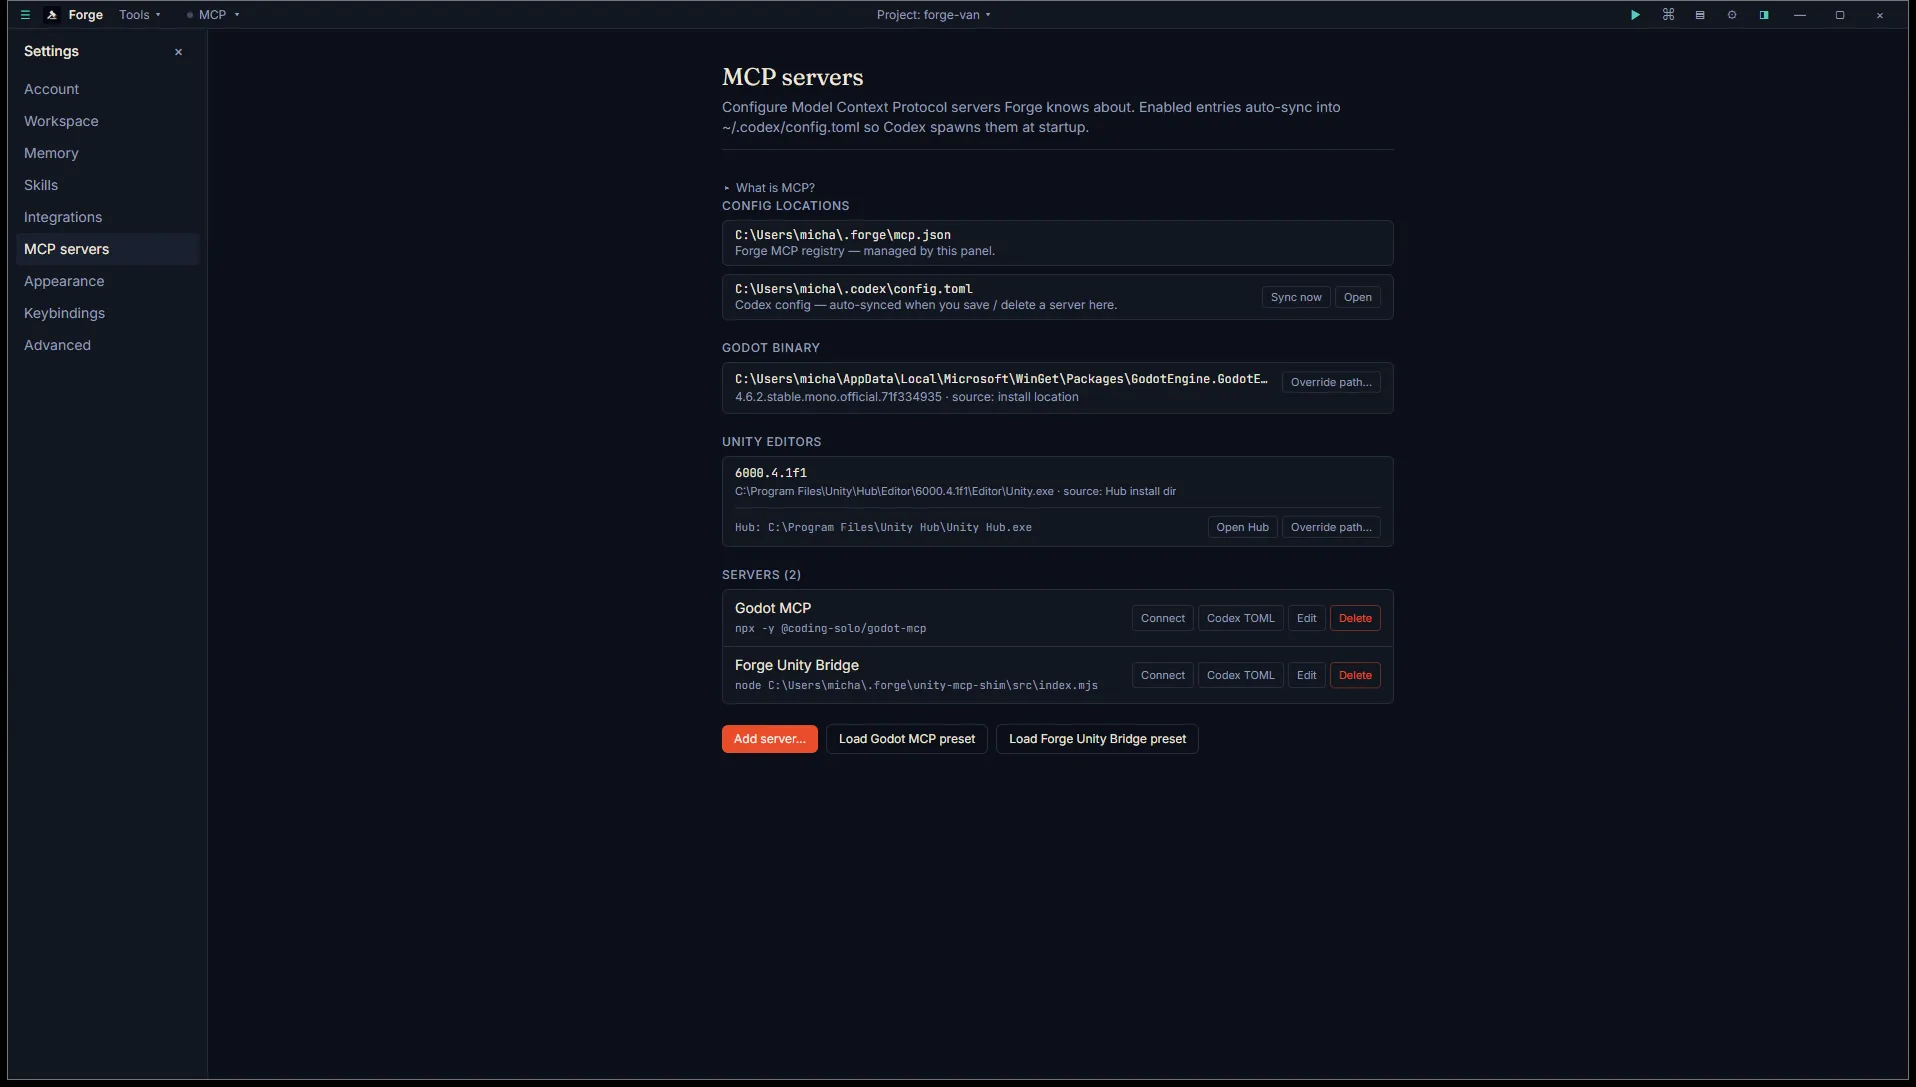Open the Project forge-van selector

pyautogui.click(x=933, y=15)
